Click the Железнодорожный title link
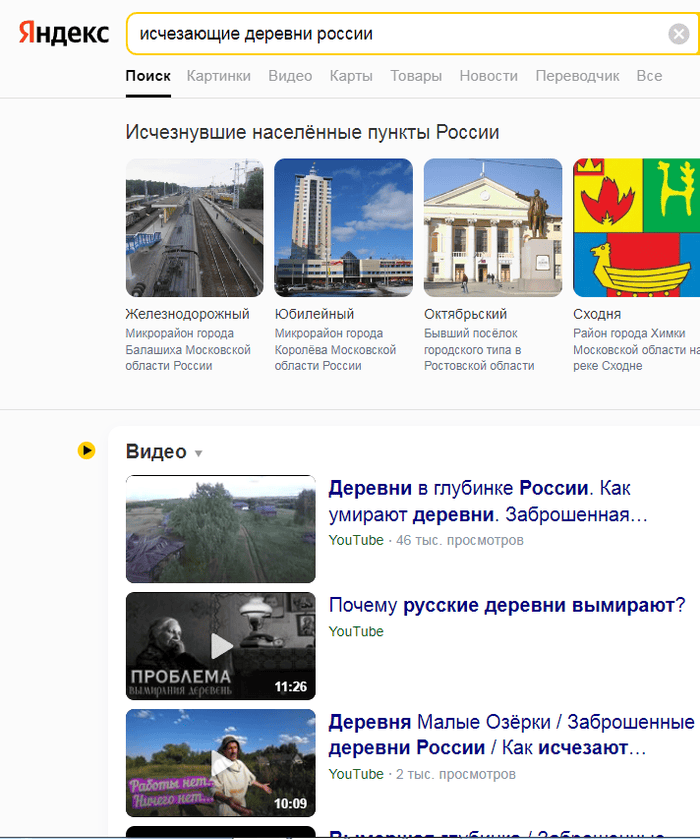This screenshot has height=839, width=700. click(x=187, y=314)
